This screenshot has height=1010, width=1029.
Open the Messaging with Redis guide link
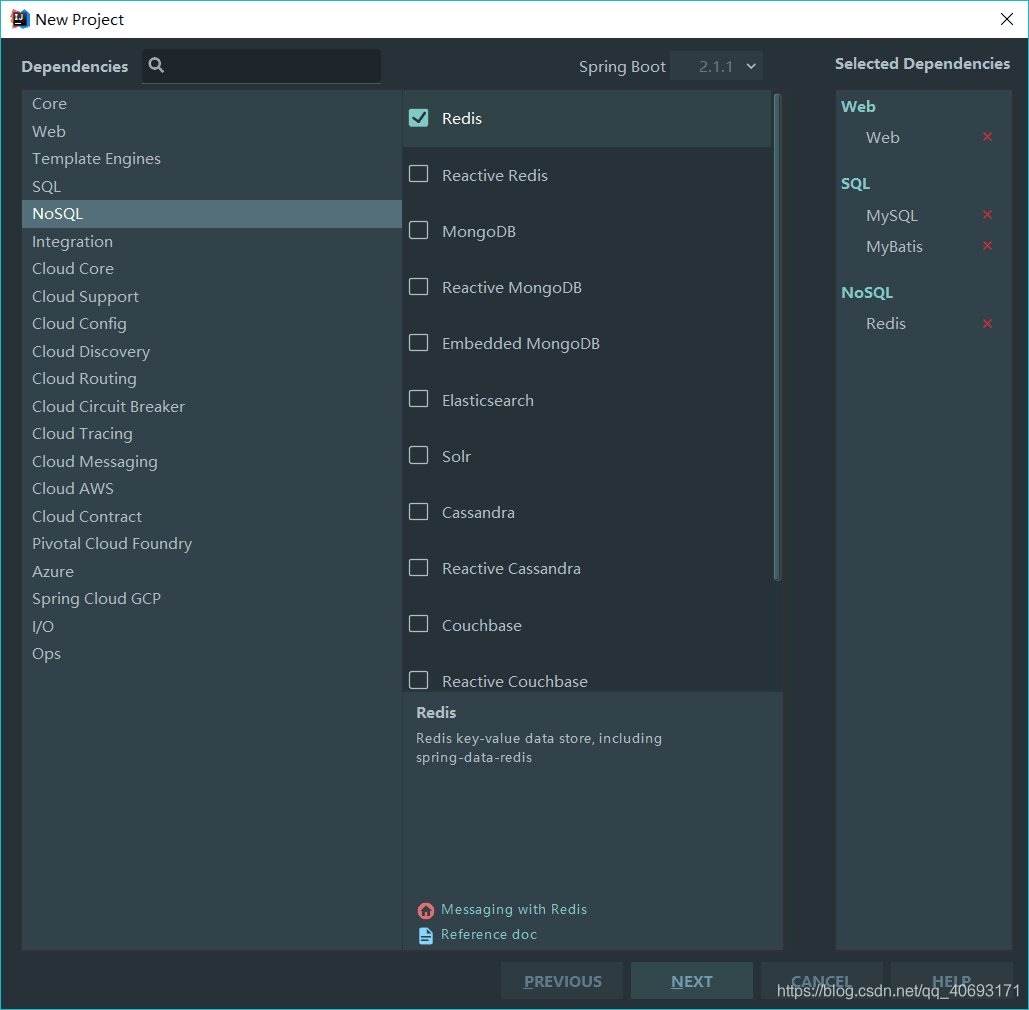point(514,910)
